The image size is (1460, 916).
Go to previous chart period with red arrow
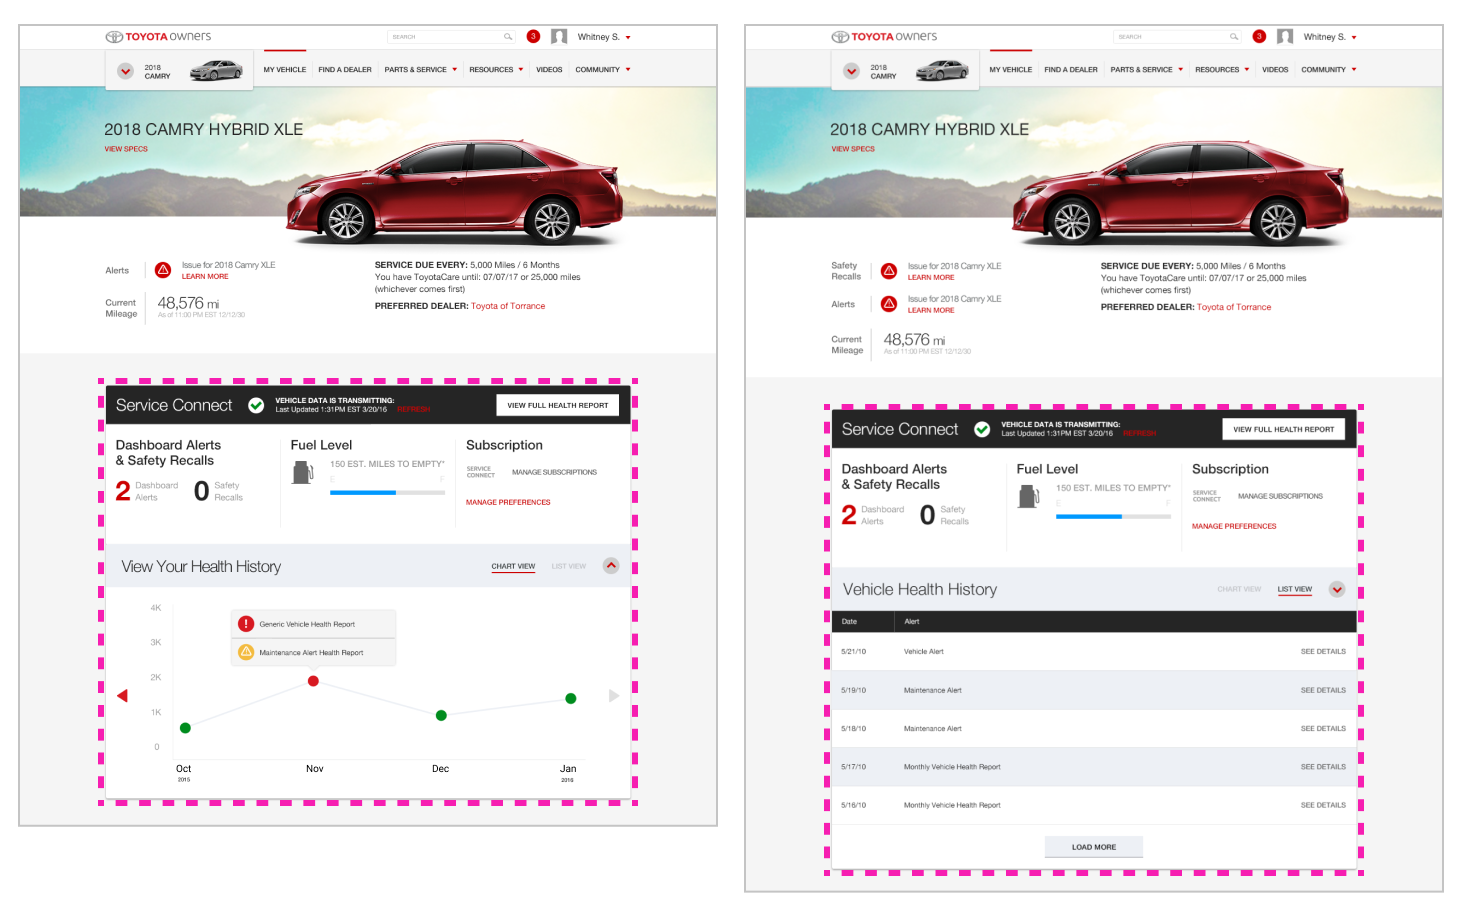point(122,696)
